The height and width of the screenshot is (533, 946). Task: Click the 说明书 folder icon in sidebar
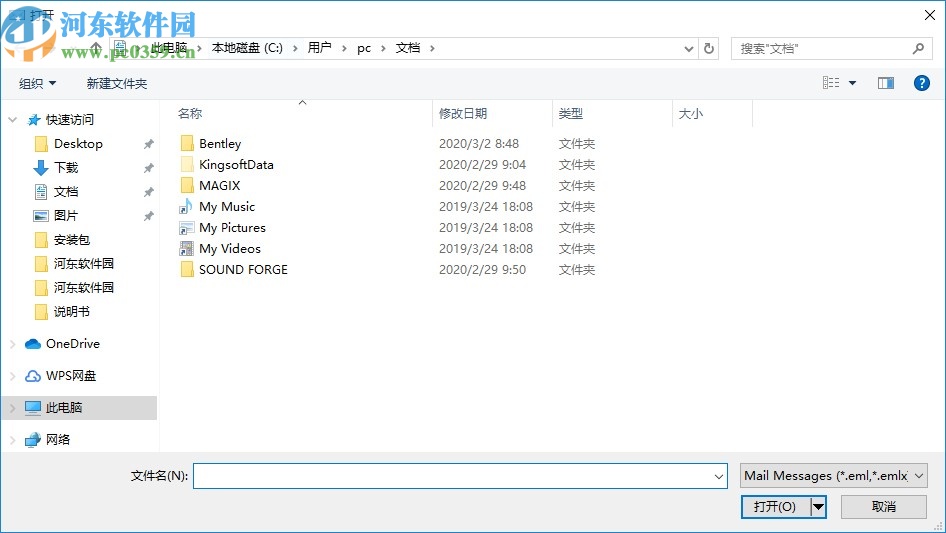(x=41, y=311)
